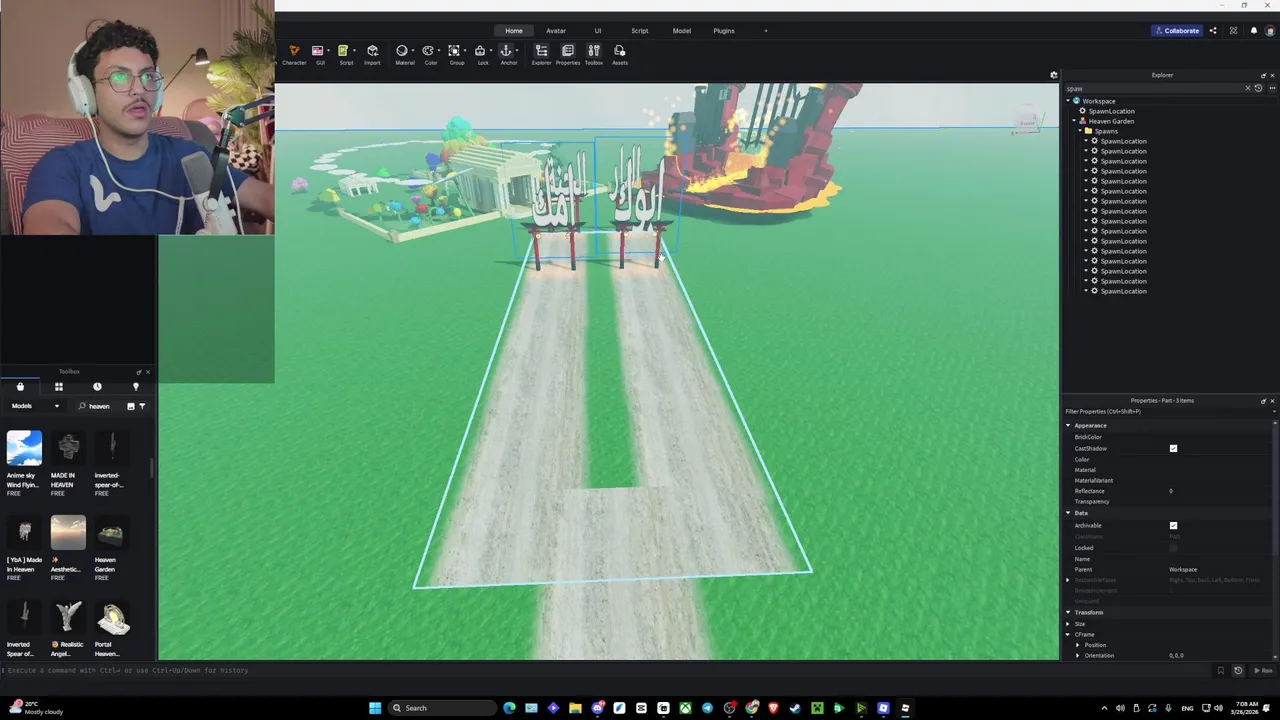Click the Toolbox search field
The image size is (1280, 720).
pyautogui.click(x=107, y=406)
